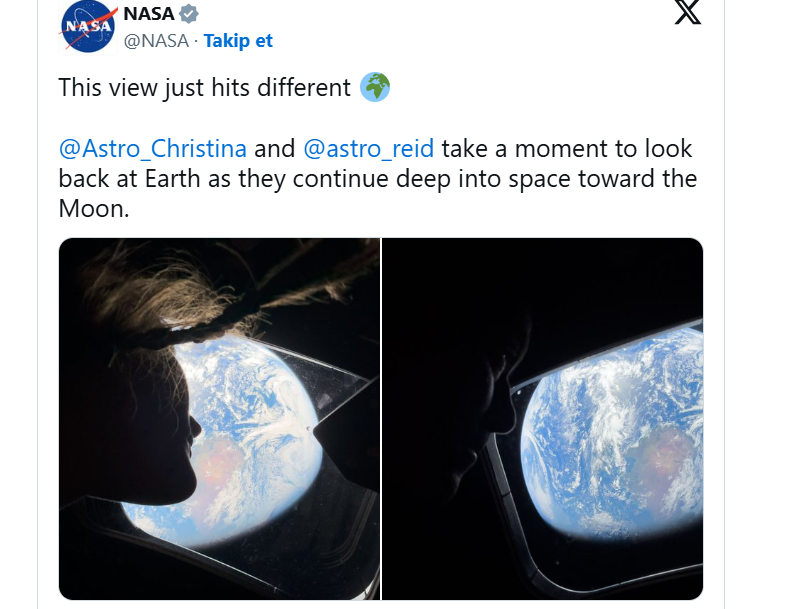Click the phrase 'take a moment to look'
This screenshot has width=812, height=609.
click(x=566, y=149)
